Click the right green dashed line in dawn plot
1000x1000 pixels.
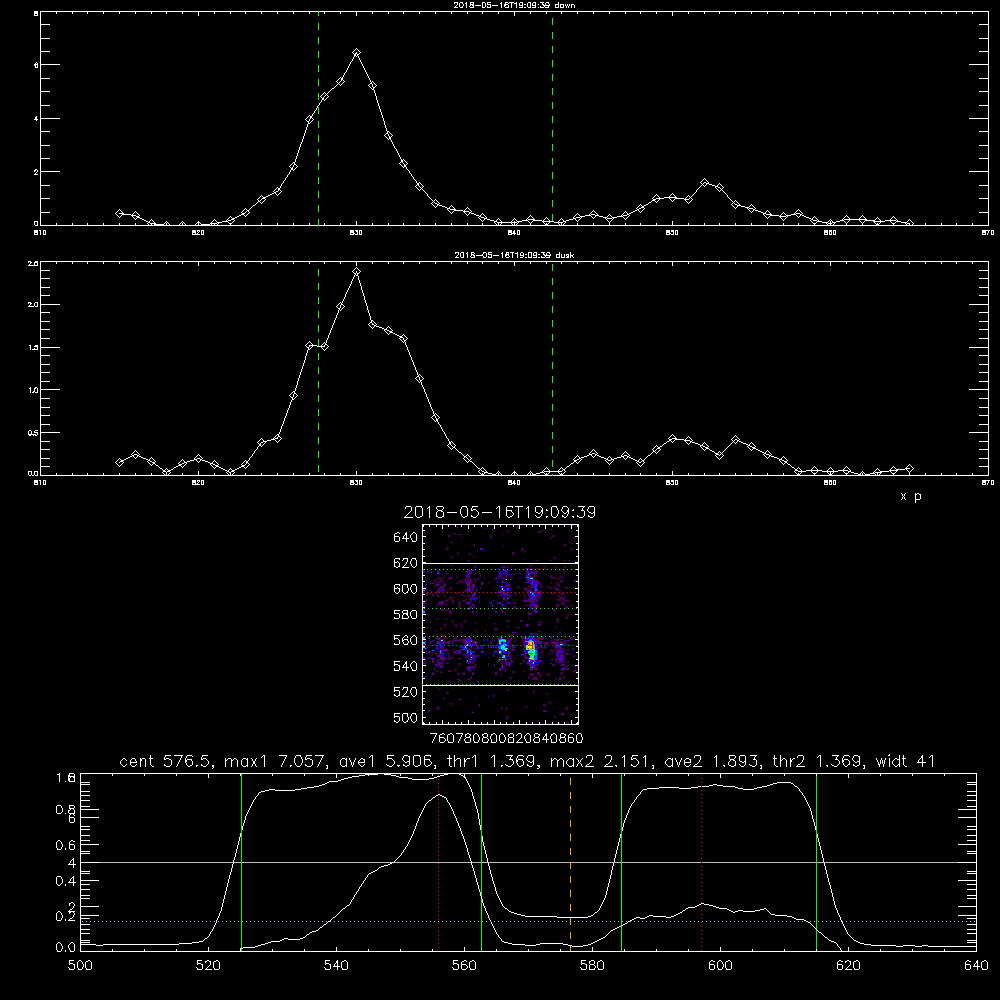pyautogui.click(x=552, y=118)
